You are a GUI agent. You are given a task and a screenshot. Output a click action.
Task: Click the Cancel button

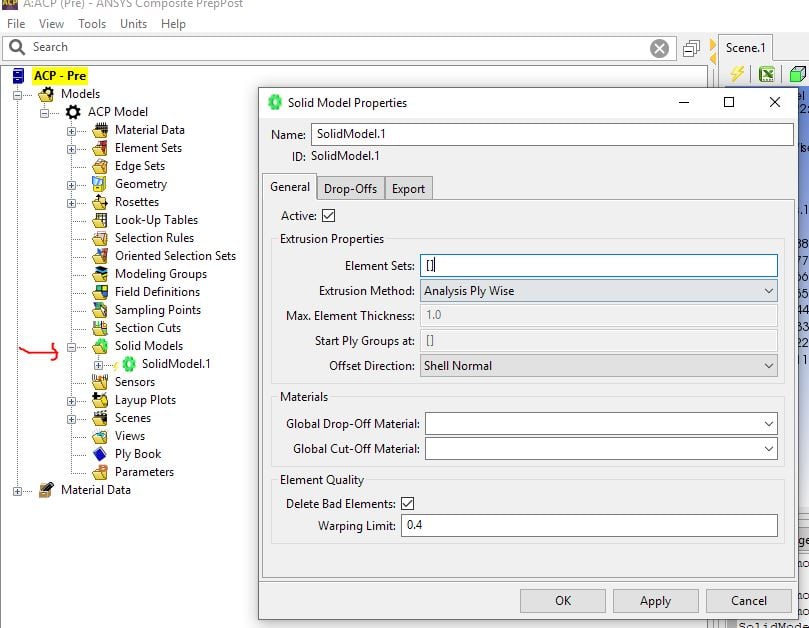pos(749,601)
